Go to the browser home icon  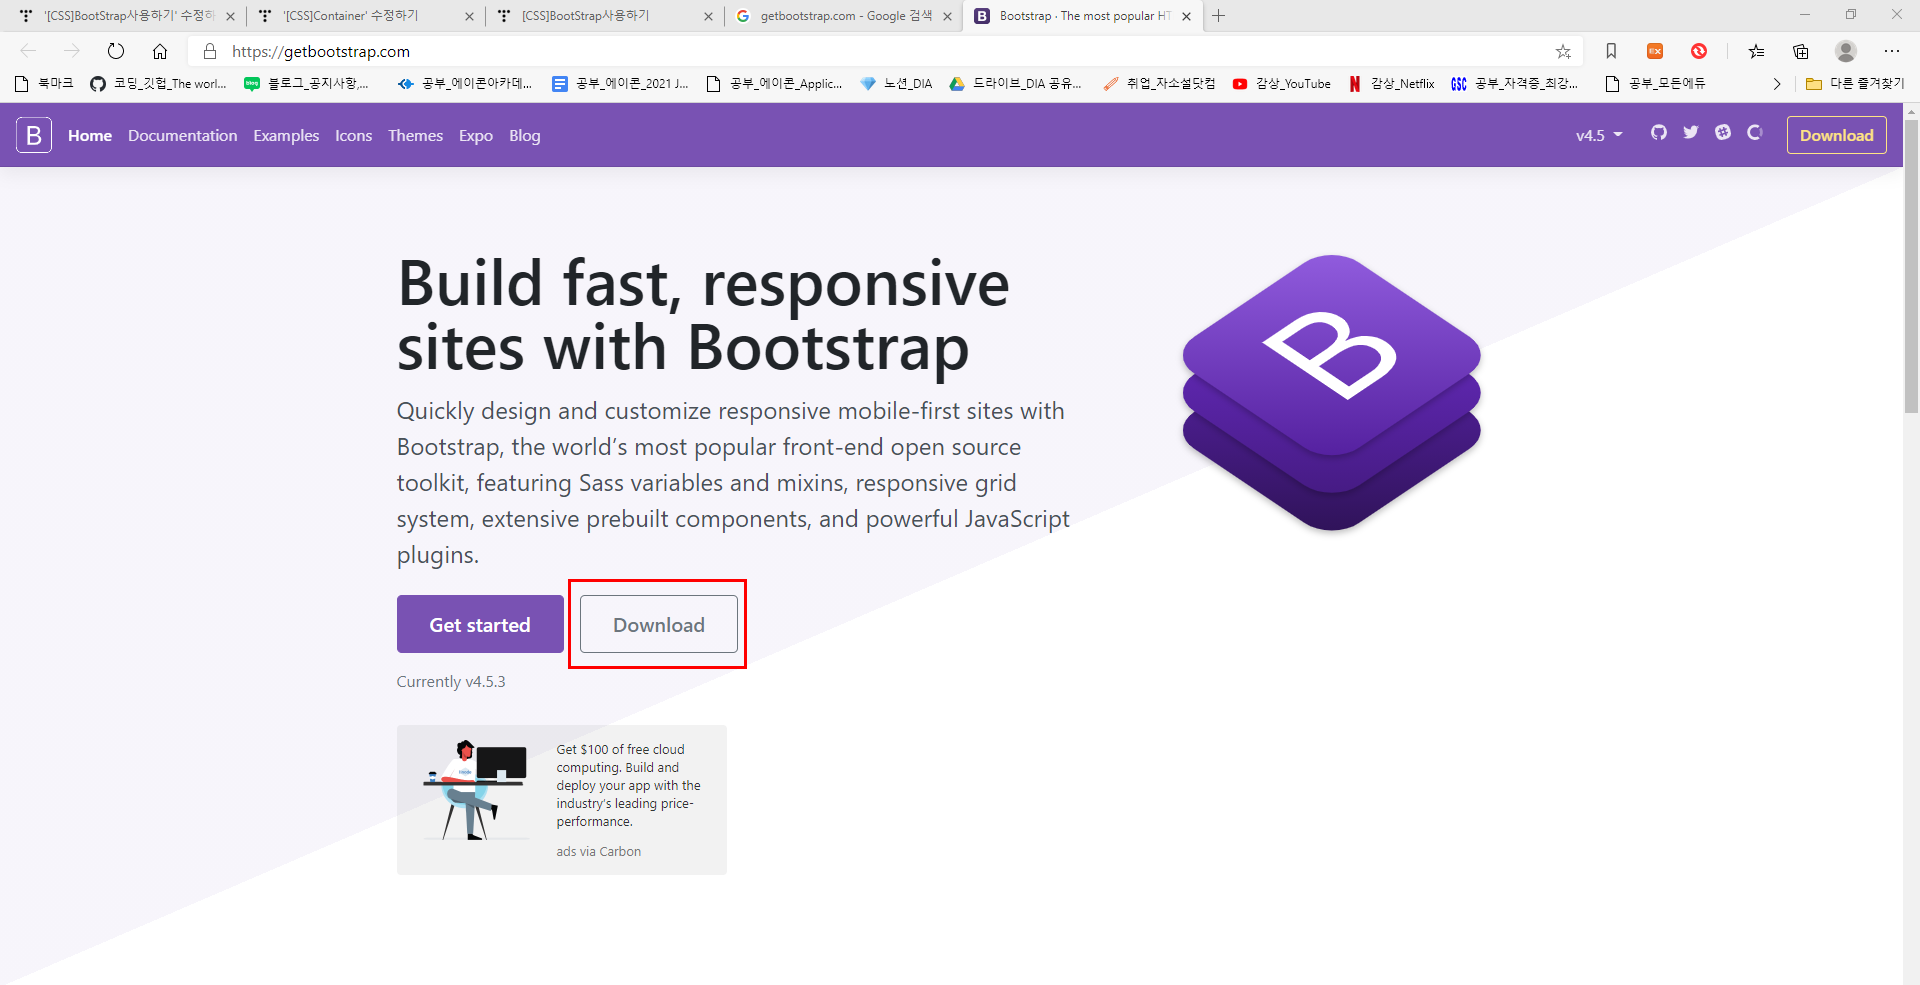click(x=160, y=51)
